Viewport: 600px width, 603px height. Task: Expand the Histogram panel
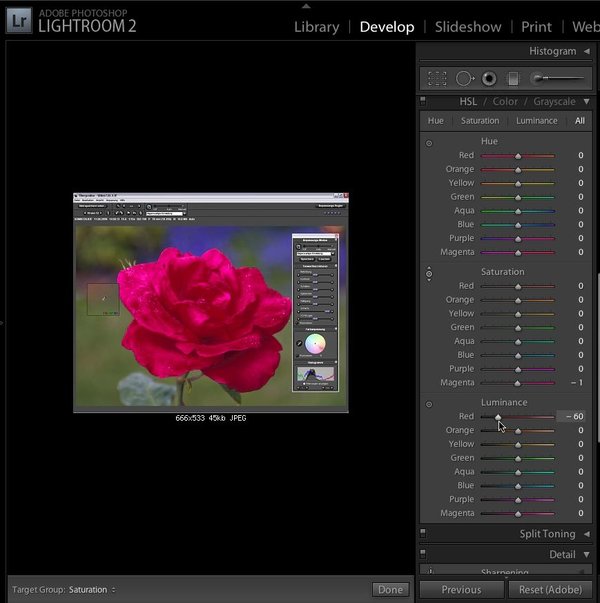(586, 51)
